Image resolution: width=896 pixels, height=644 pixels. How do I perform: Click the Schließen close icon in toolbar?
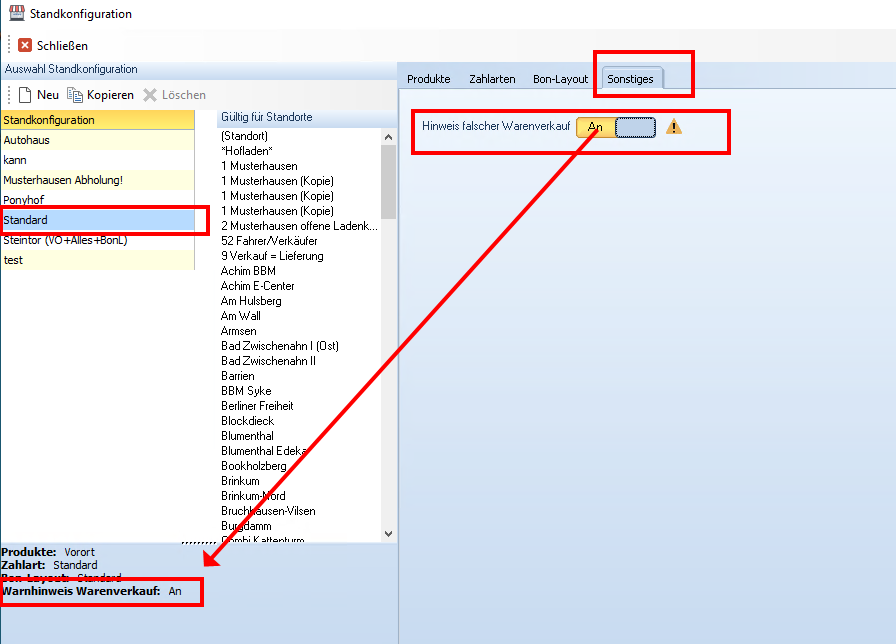coord(25,45)
